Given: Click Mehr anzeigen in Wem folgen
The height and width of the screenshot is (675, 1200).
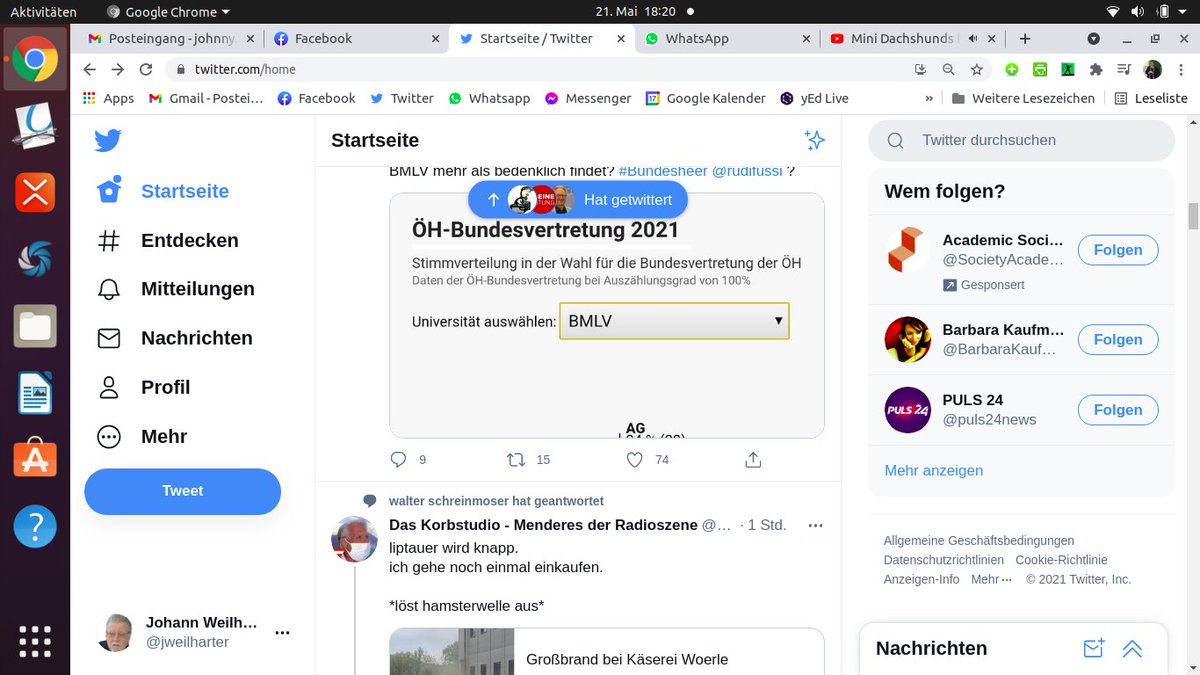Looking at the screenshot, I should [x=933, y=470].
